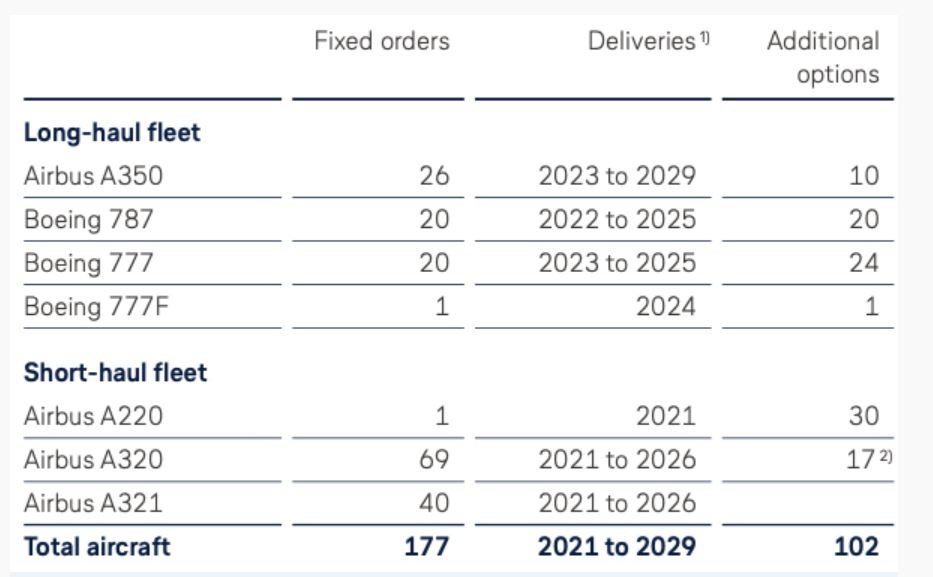Click the total fixed orders value 177
The image size is (933, 577).
(427, 547)
